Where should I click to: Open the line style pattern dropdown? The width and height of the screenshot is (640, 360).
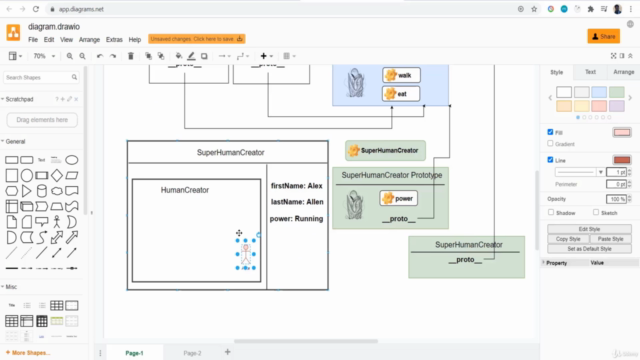click(580, 172)
